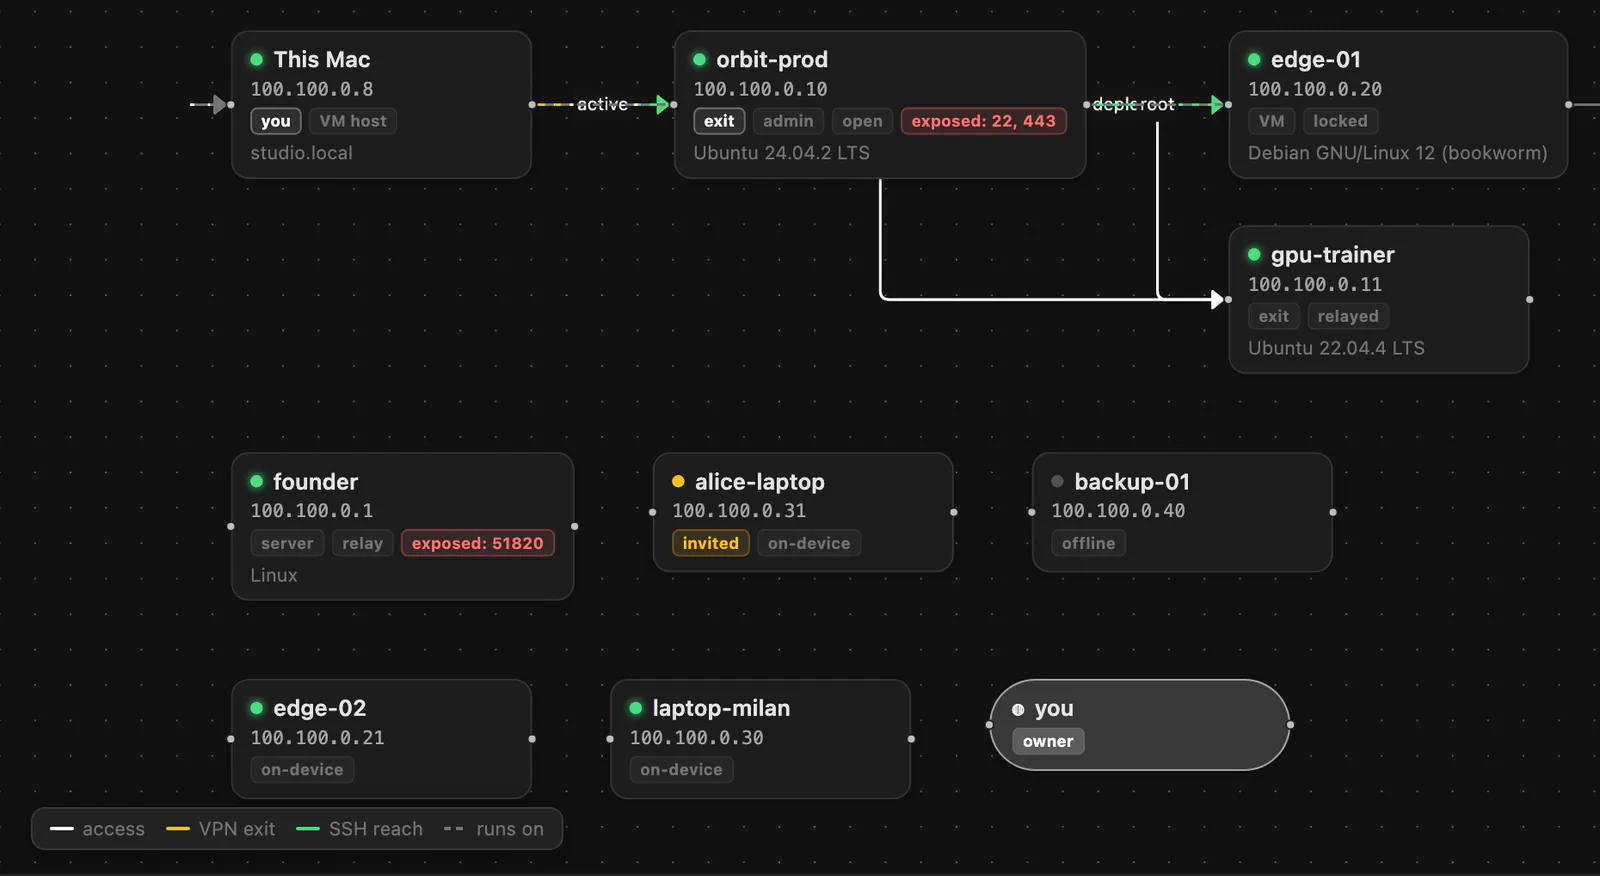Click the 'relay' tag on founder
Viewport: 1600px width, 876px height.
(x=362, y=543)
